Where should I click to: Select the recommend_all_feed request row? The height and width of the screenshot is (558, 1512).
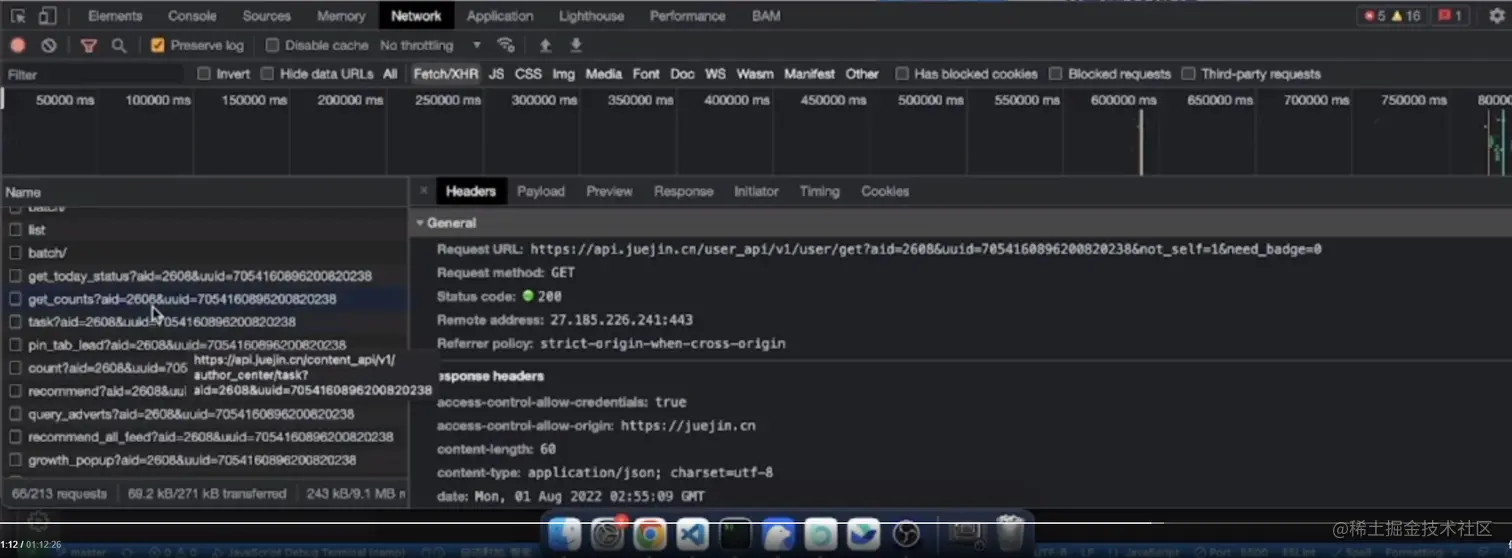point(204,437)
